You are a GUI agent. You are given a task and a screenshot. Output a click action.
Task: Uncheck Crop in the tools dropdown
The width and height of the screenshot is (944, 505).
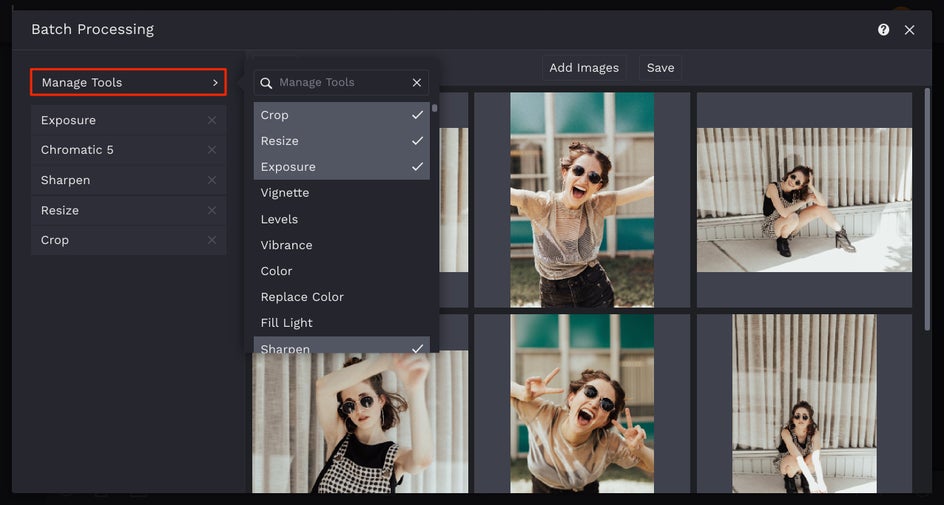[417, 115]
